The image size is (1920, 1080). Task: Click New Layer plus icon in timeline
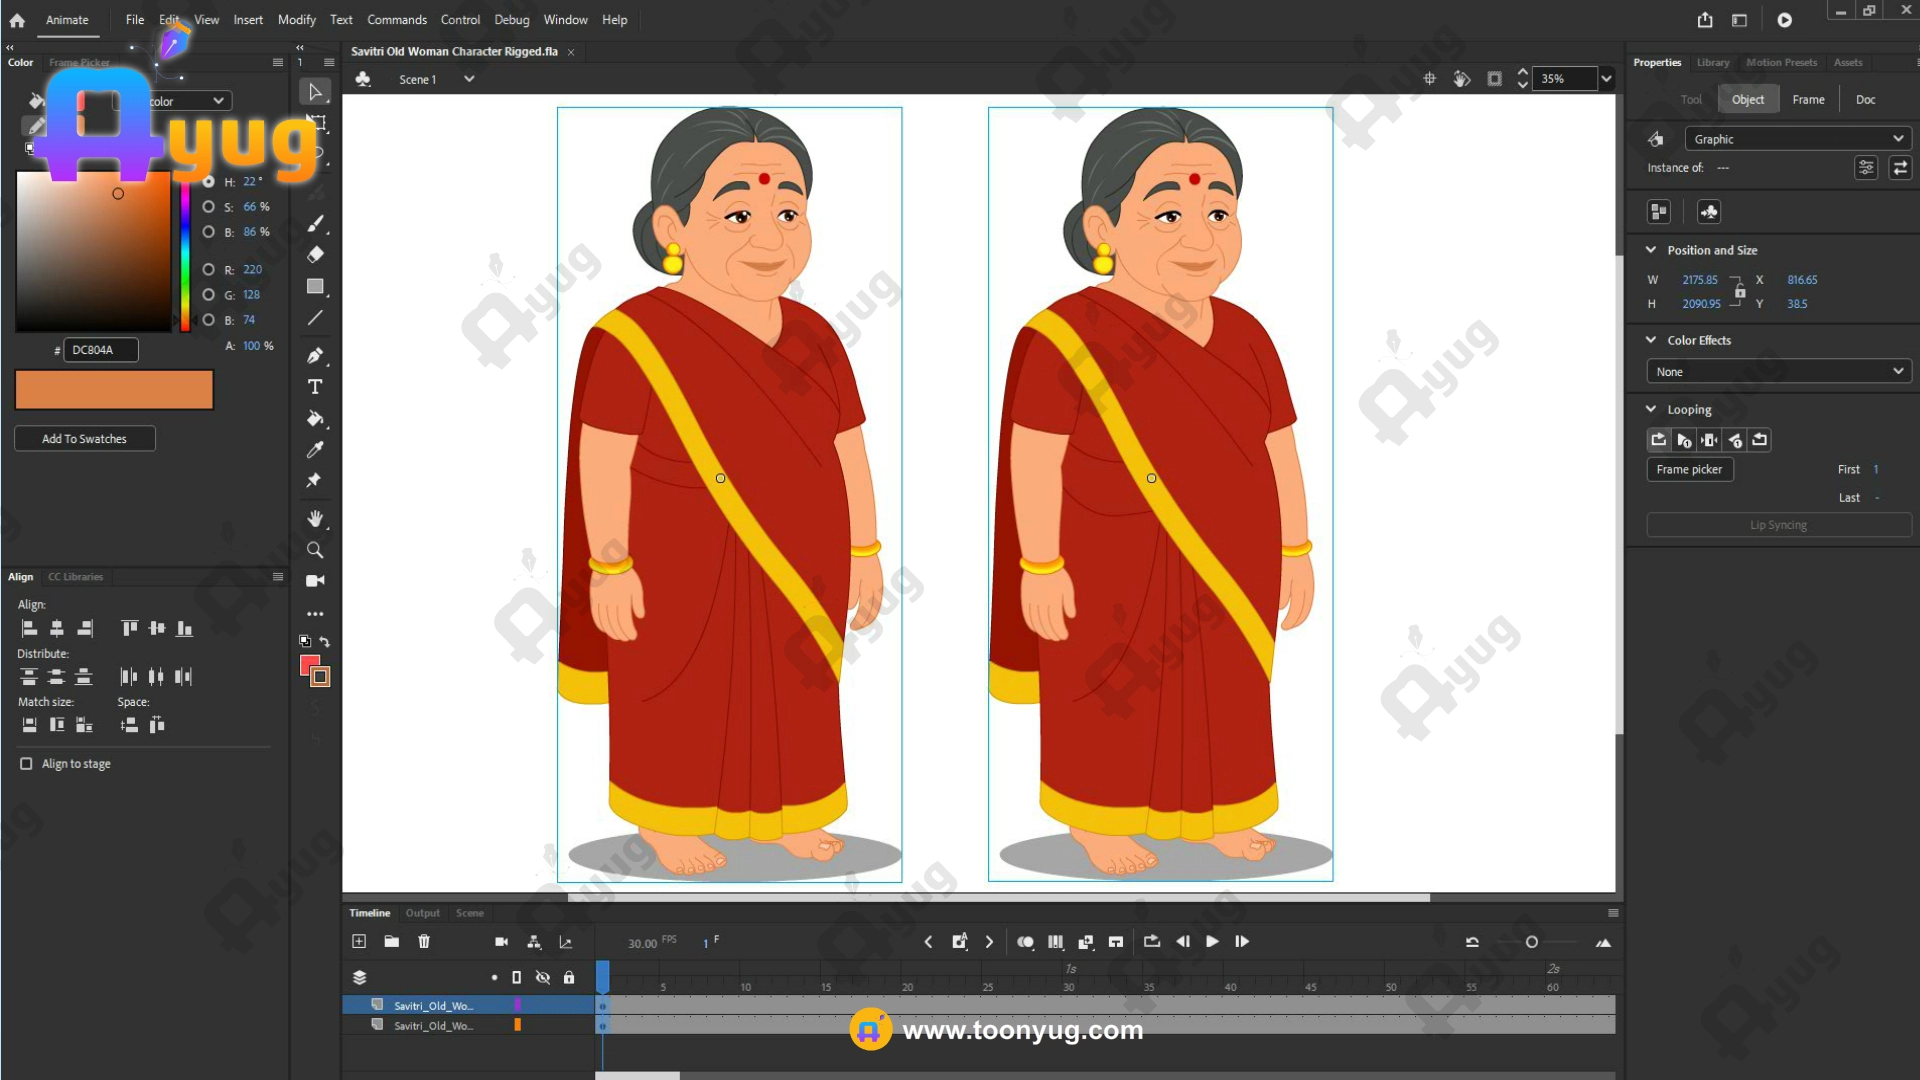click(359, 942)
